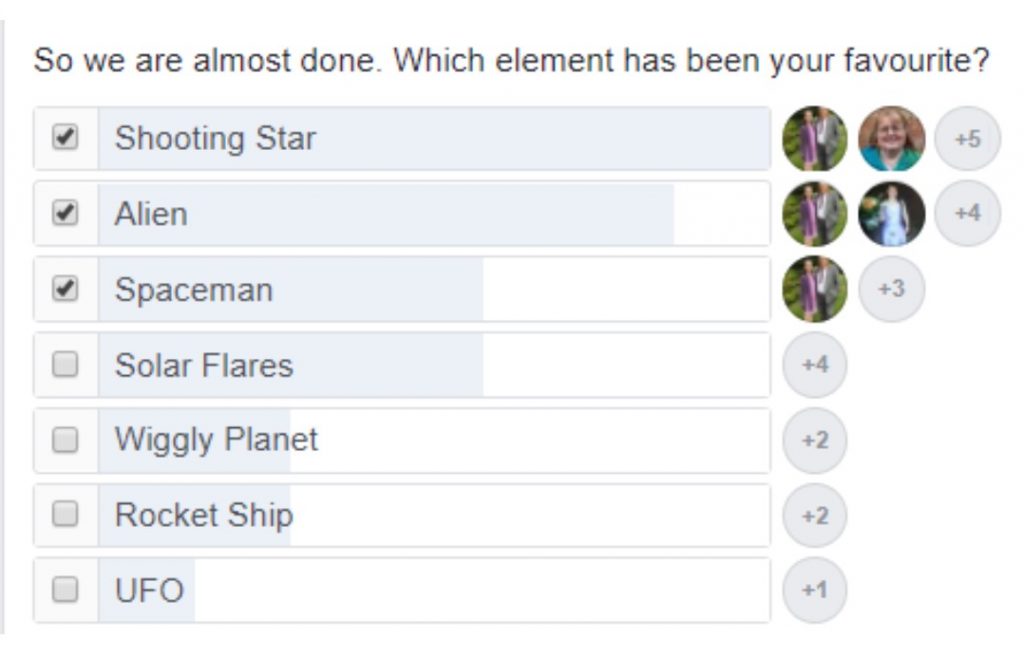Open the +2 voters list for Wiggly Planet
The height and width of the screenshot is (657, 1024).
[815, 440]
